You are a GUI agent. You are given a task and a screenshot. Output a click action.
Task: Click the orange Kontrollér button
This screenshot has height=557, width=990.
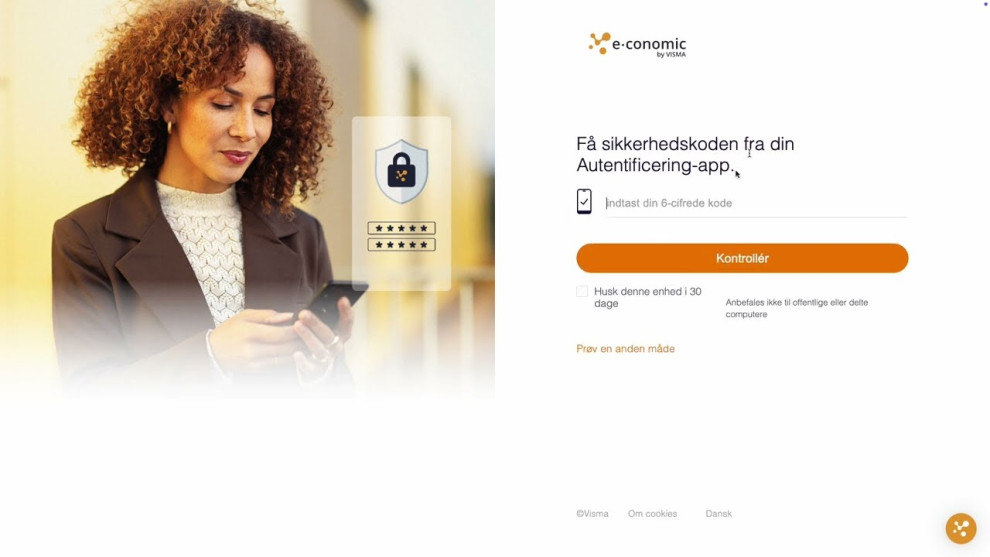tap(742, 258)
